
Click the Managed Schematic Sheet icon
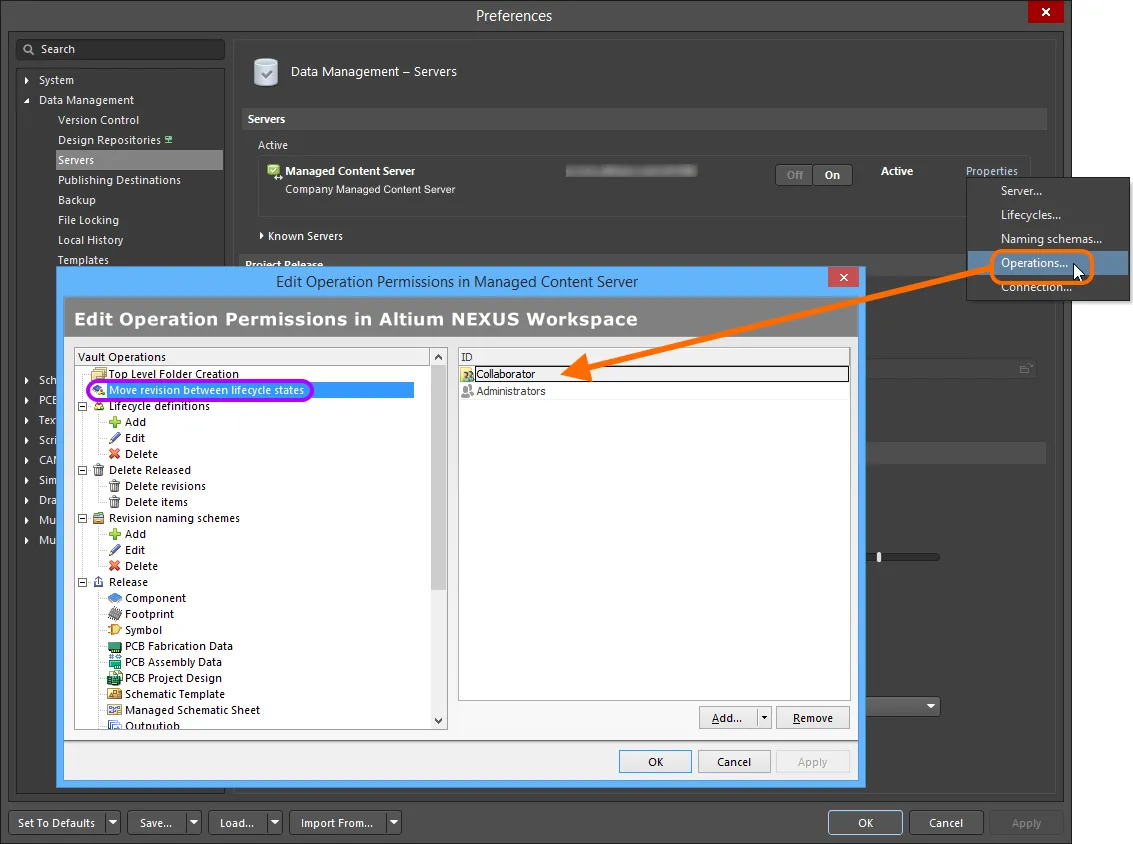(115, 710)
